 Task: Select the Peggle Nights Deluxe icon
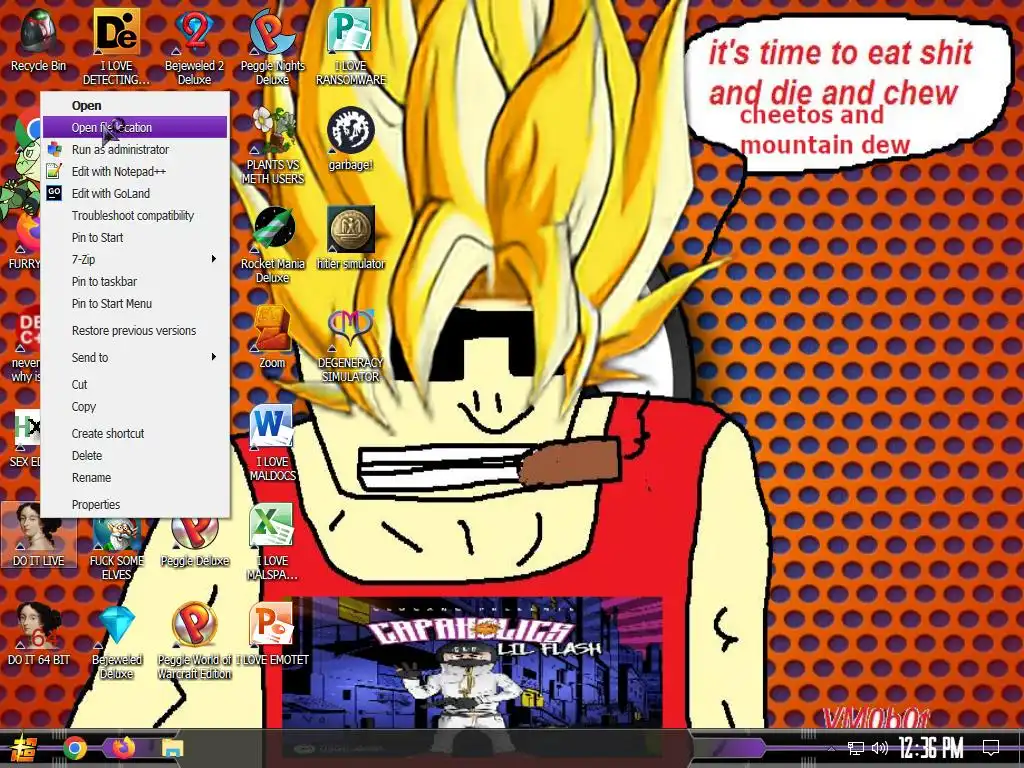272,46
